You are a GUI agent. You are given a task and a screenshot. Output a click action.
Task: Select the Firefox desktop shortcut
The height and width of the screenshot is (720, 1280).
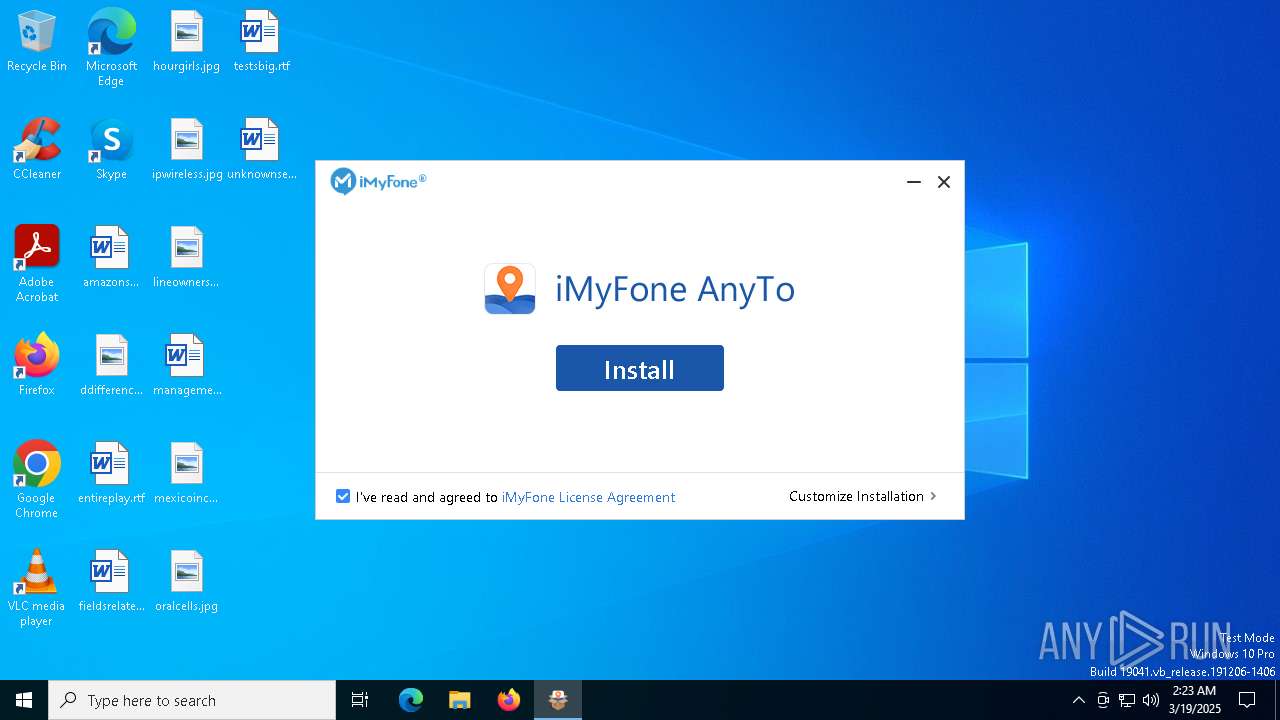pyautogui.click(x=37, y=366)
